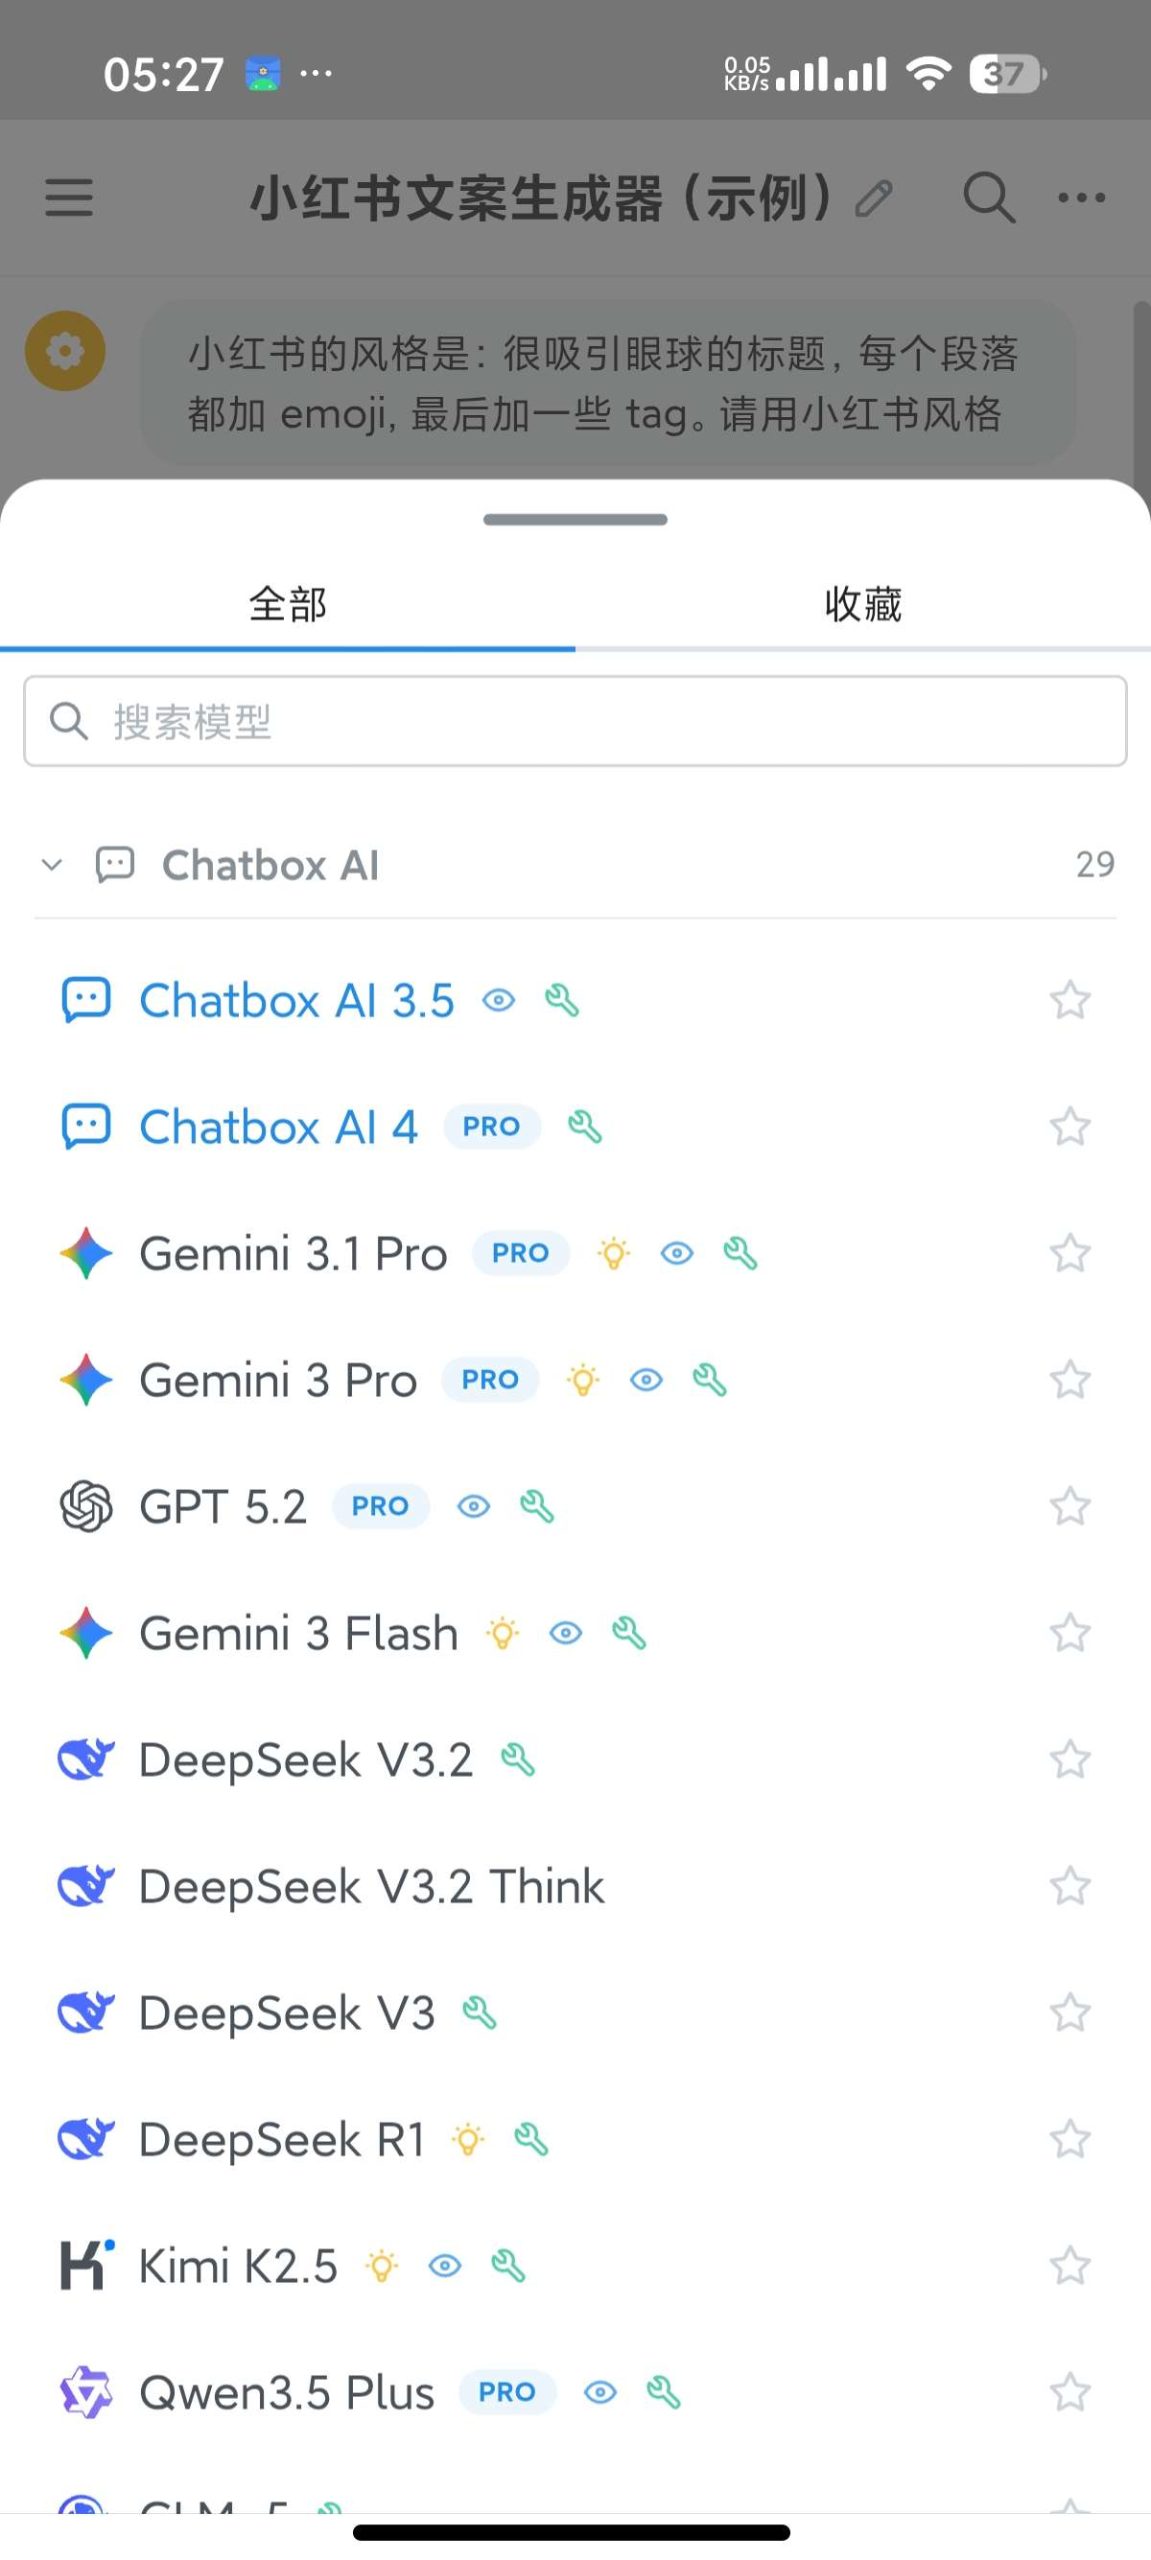Click the search icon in the title bar

click(x=988, y=197)
